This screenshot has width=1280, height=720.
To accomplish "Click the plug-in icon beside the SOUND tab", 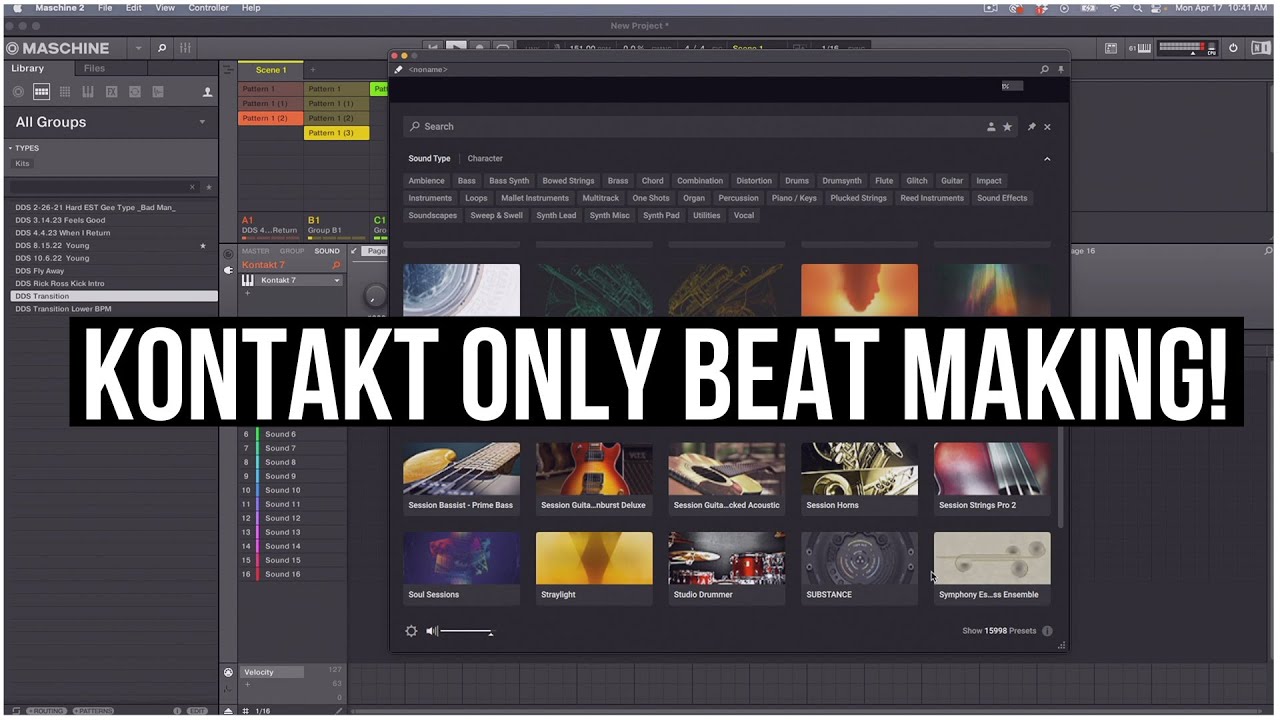I will click(x=228, y=270).
